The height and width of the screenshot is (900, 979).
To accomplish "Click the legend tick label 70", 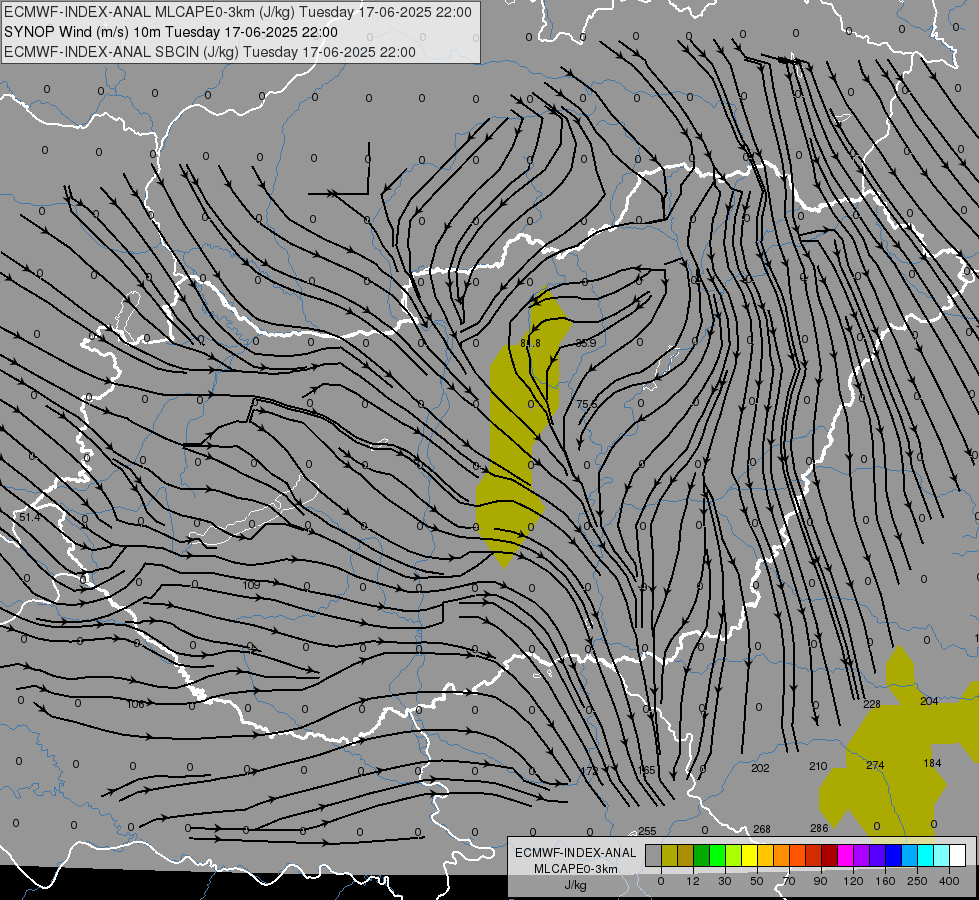I will (x=789, y=881).
